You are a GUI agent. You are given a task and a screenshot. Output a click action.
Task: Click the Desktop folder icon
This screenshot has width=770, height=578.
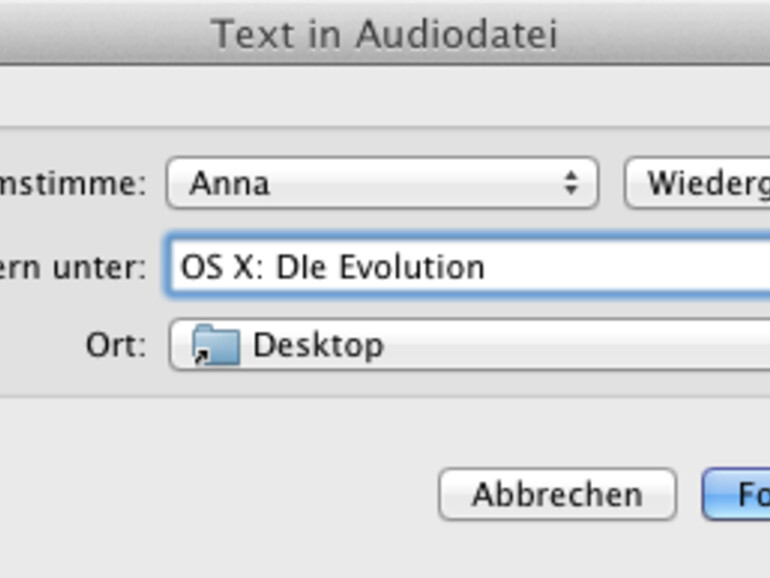(x=216, y=345)
